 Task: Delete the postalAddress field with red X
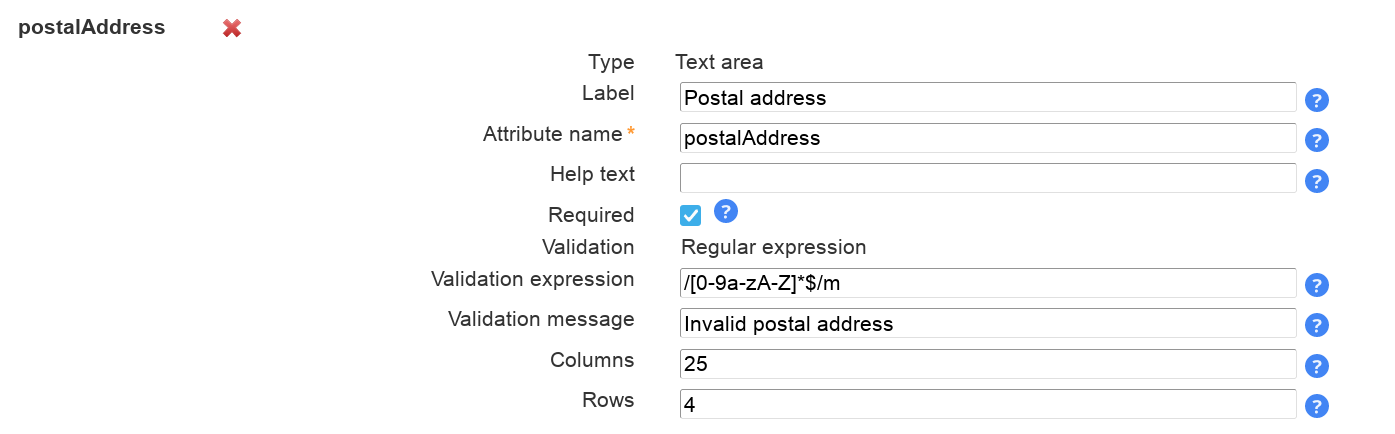(232, 28)
